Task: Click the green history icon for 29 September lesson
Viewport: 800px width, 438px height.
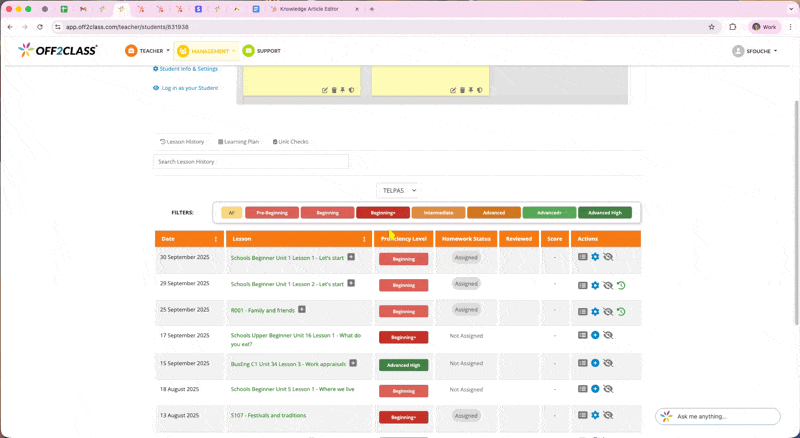Action: click(x=621, y=285)
